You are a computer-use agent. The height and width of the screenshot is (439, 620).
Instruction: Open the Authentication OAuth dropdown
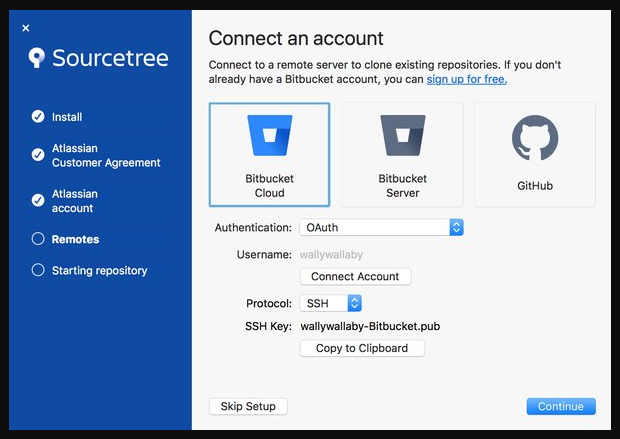click(381, 228)
